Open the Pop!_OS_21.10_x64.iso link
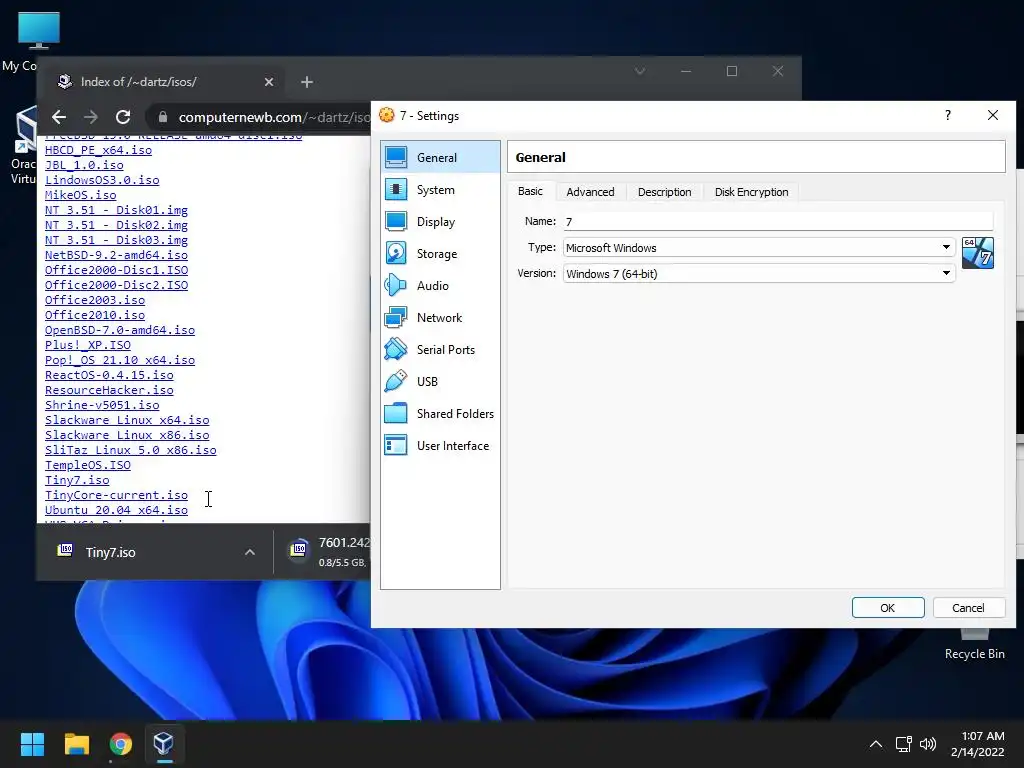 (x=120, y=360)
